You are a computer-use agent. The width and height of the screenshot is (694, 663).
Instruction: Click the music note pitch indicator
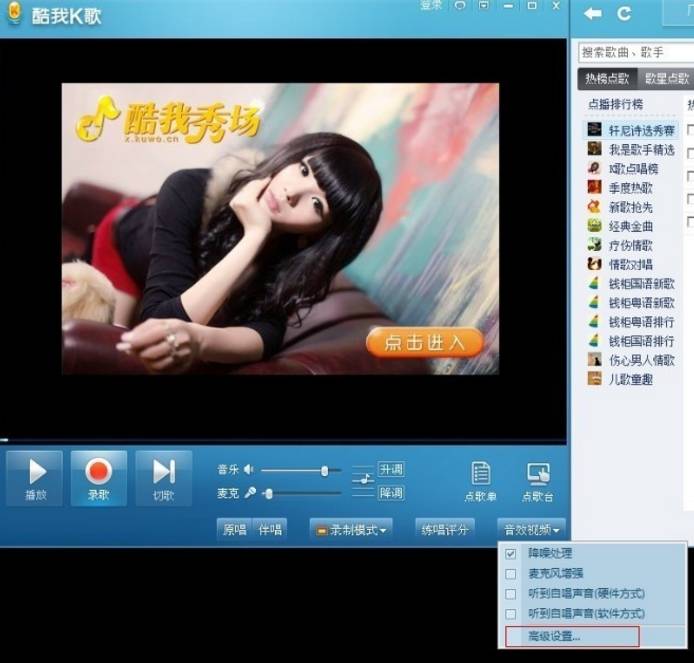click(x=363, y=481)
